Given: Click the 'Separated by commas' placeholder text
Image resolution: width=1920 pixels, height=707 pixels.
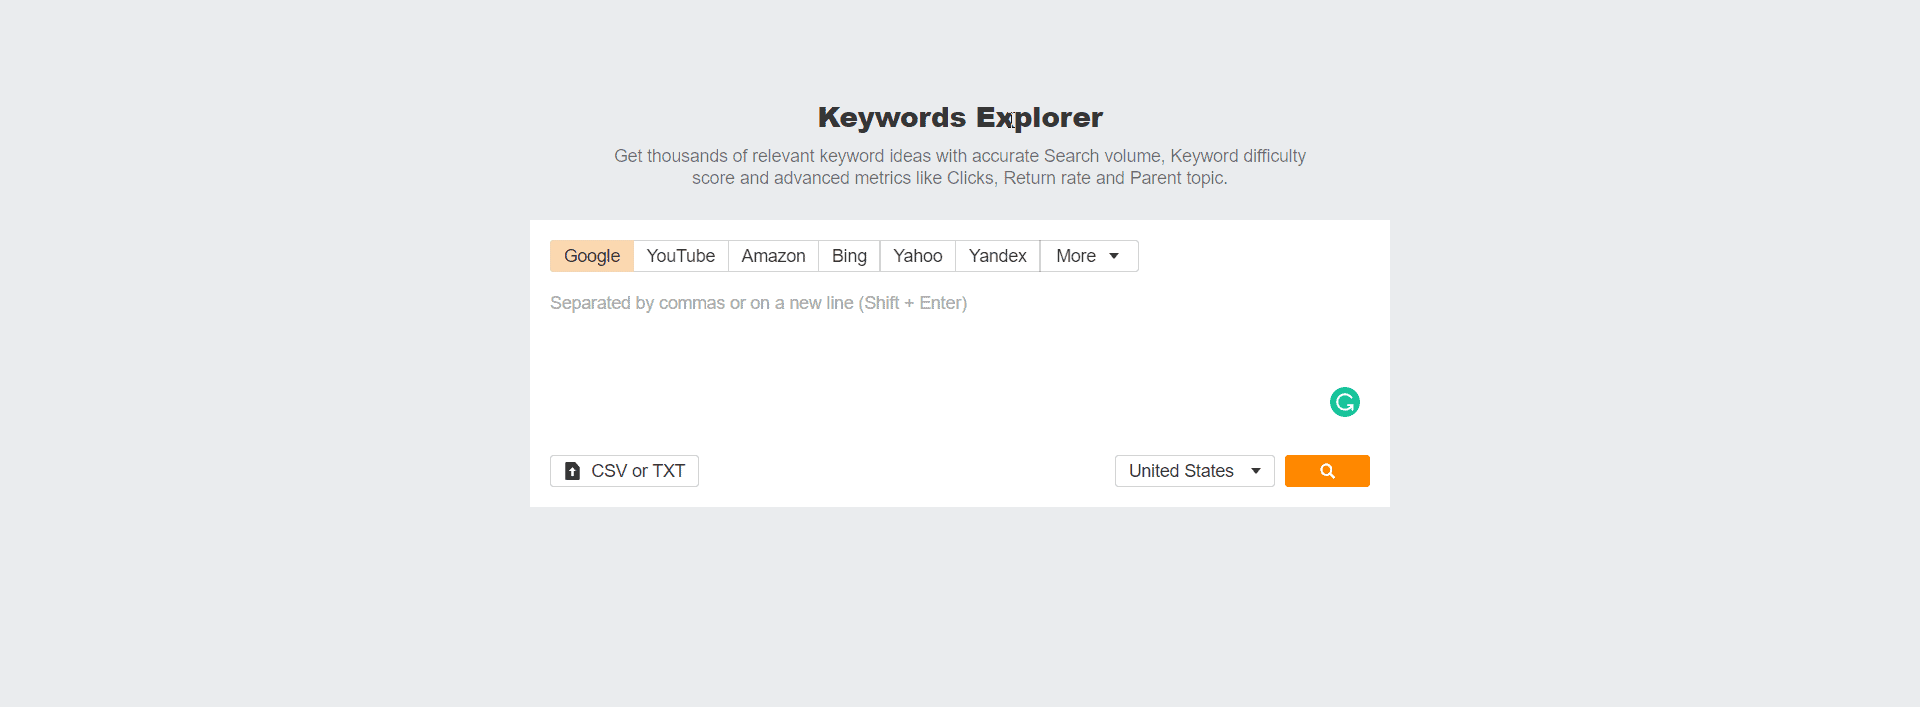Looking at the screenshot, I should (758, 303).
